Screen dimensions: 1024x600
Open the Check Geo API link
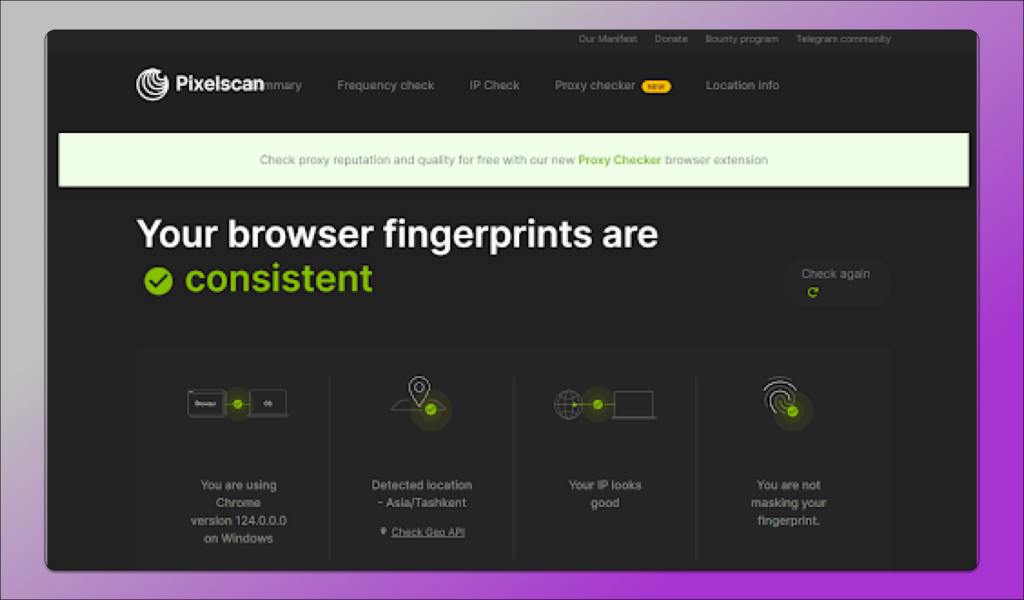(428, 532)
